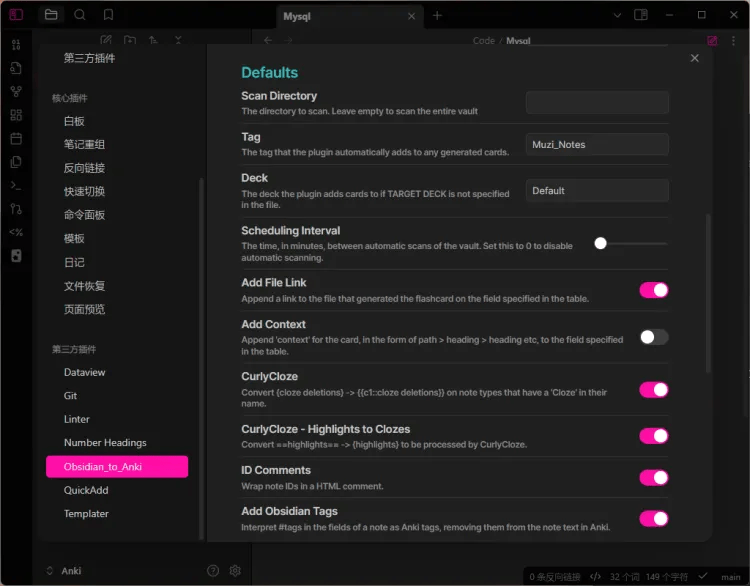Close the settings dialog
This screenshot has height=586, width=750.
(x=695, y=58)
